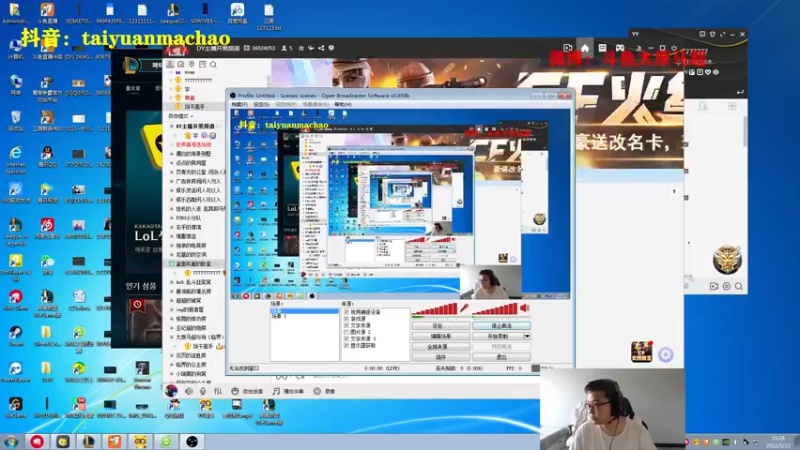Mute the desktop speaker icon in OBS
This screenshot has width=800, height=450.
[524, 308]
